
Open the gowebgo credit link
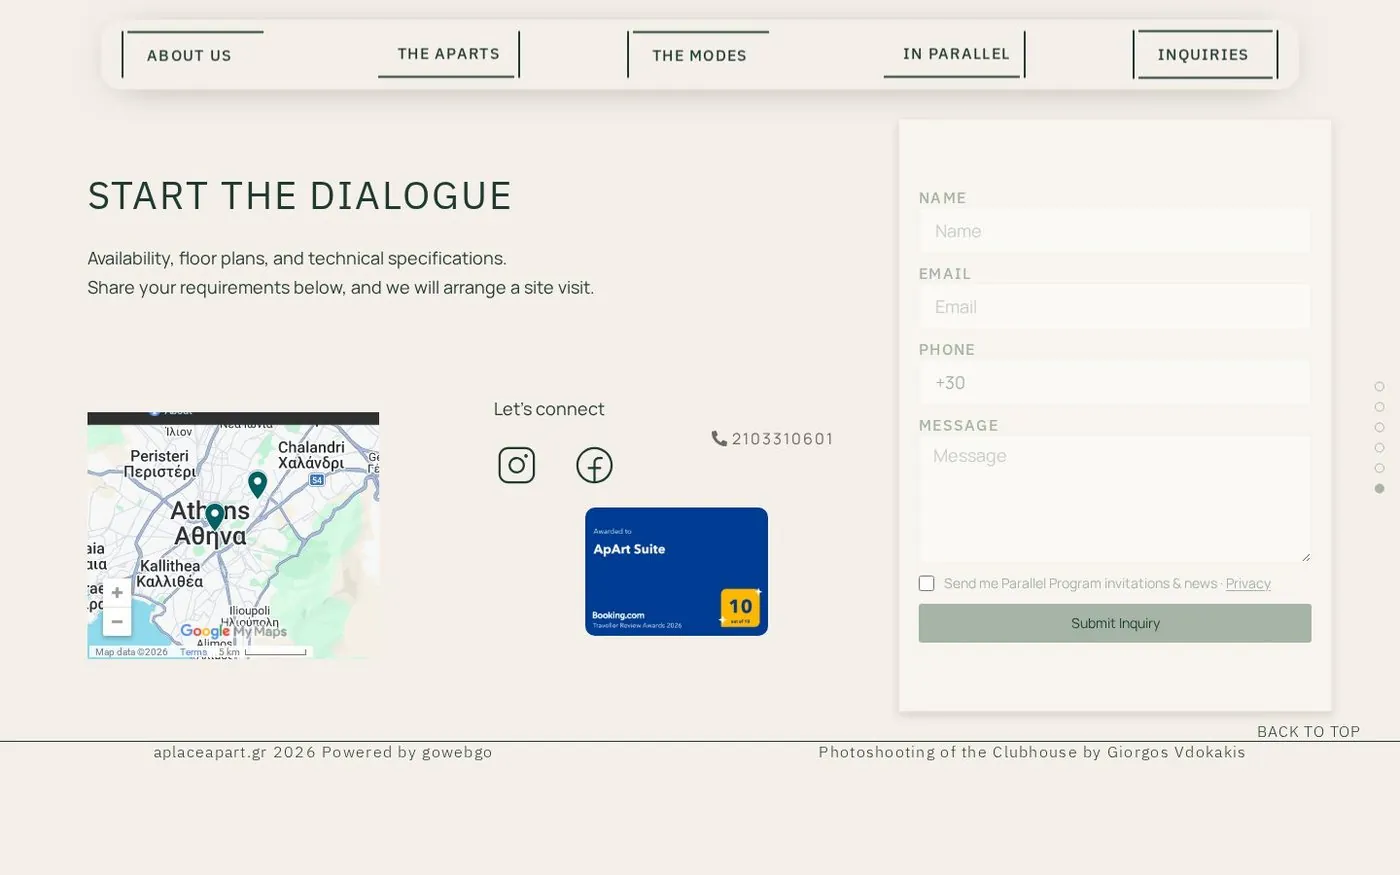pyautogui.click(x=457, y=752)
